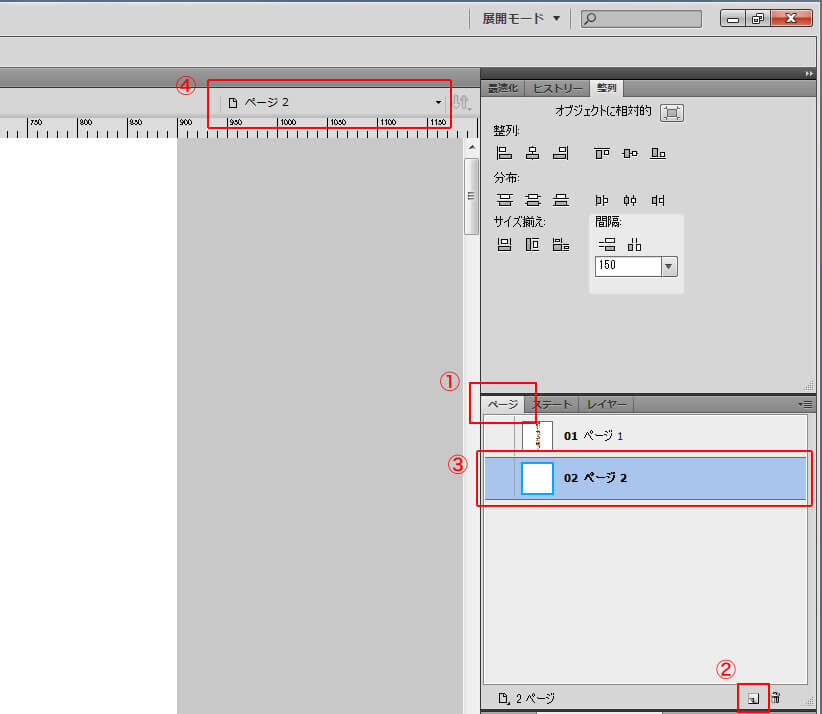The image size is (822, 714).
Task: Switch to the ステート tab
Action: click(x=552, y=404)
